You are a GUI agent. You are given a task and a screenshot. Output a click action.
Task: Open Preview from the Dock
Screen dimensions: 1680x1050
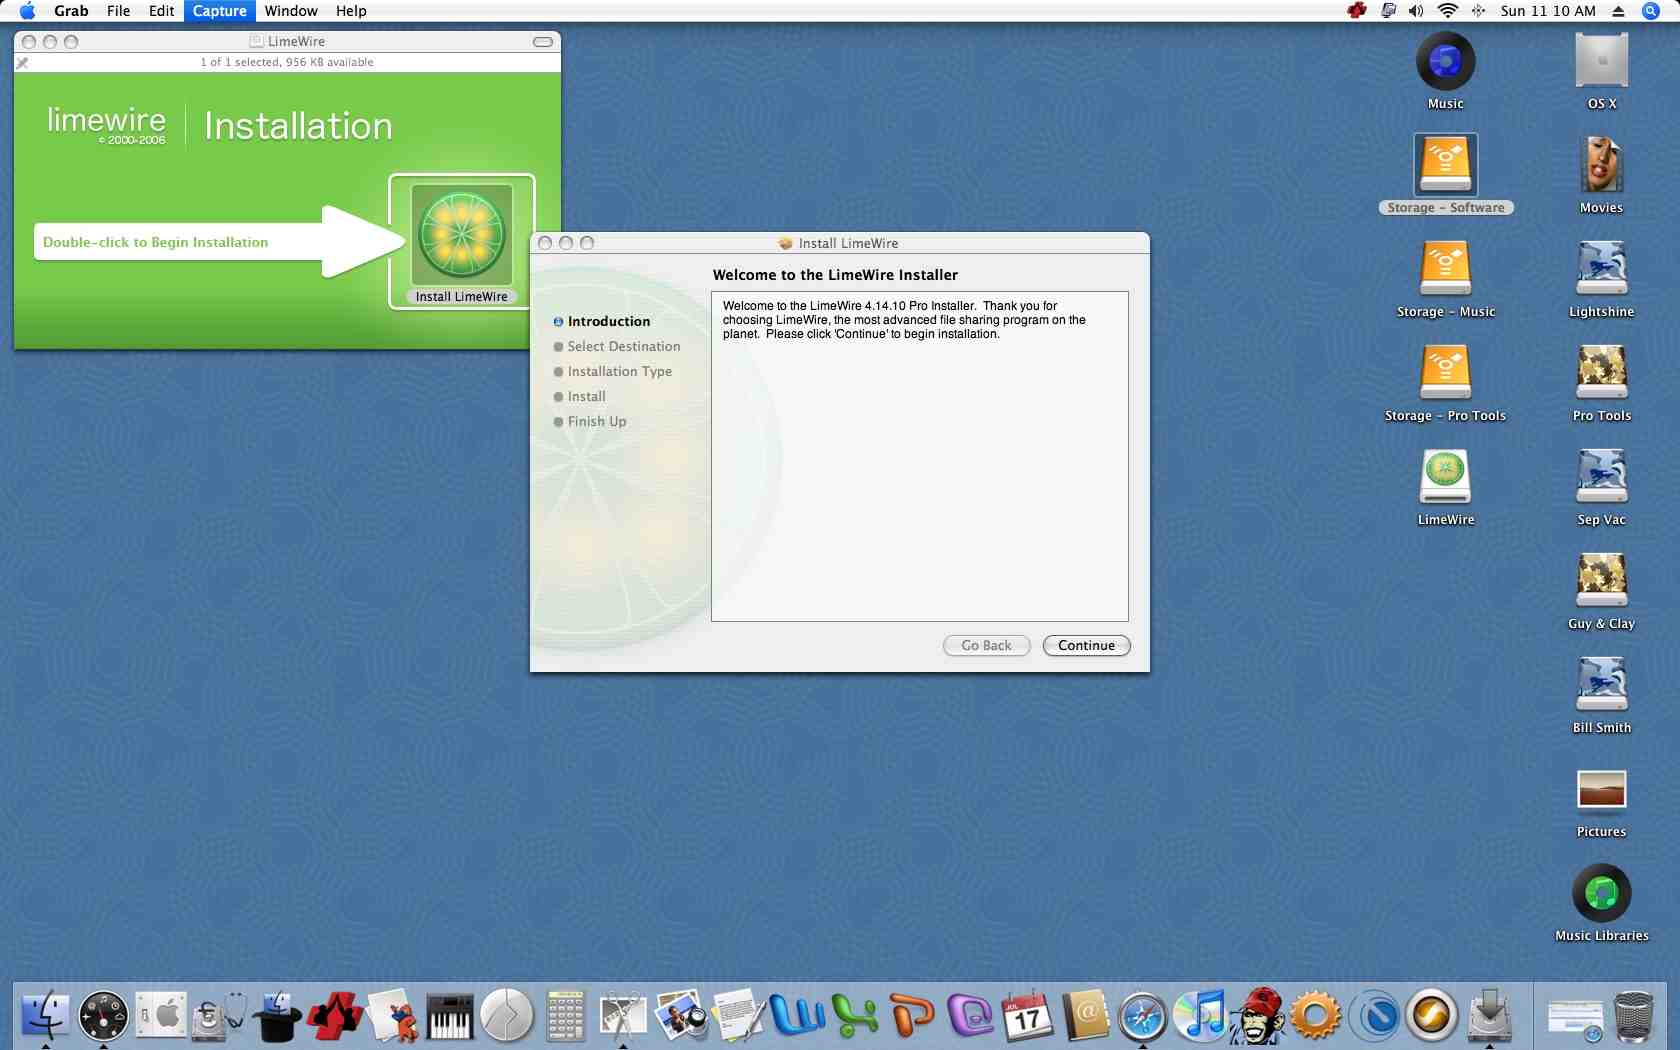pyautogui.click(x=681, y=1017)
